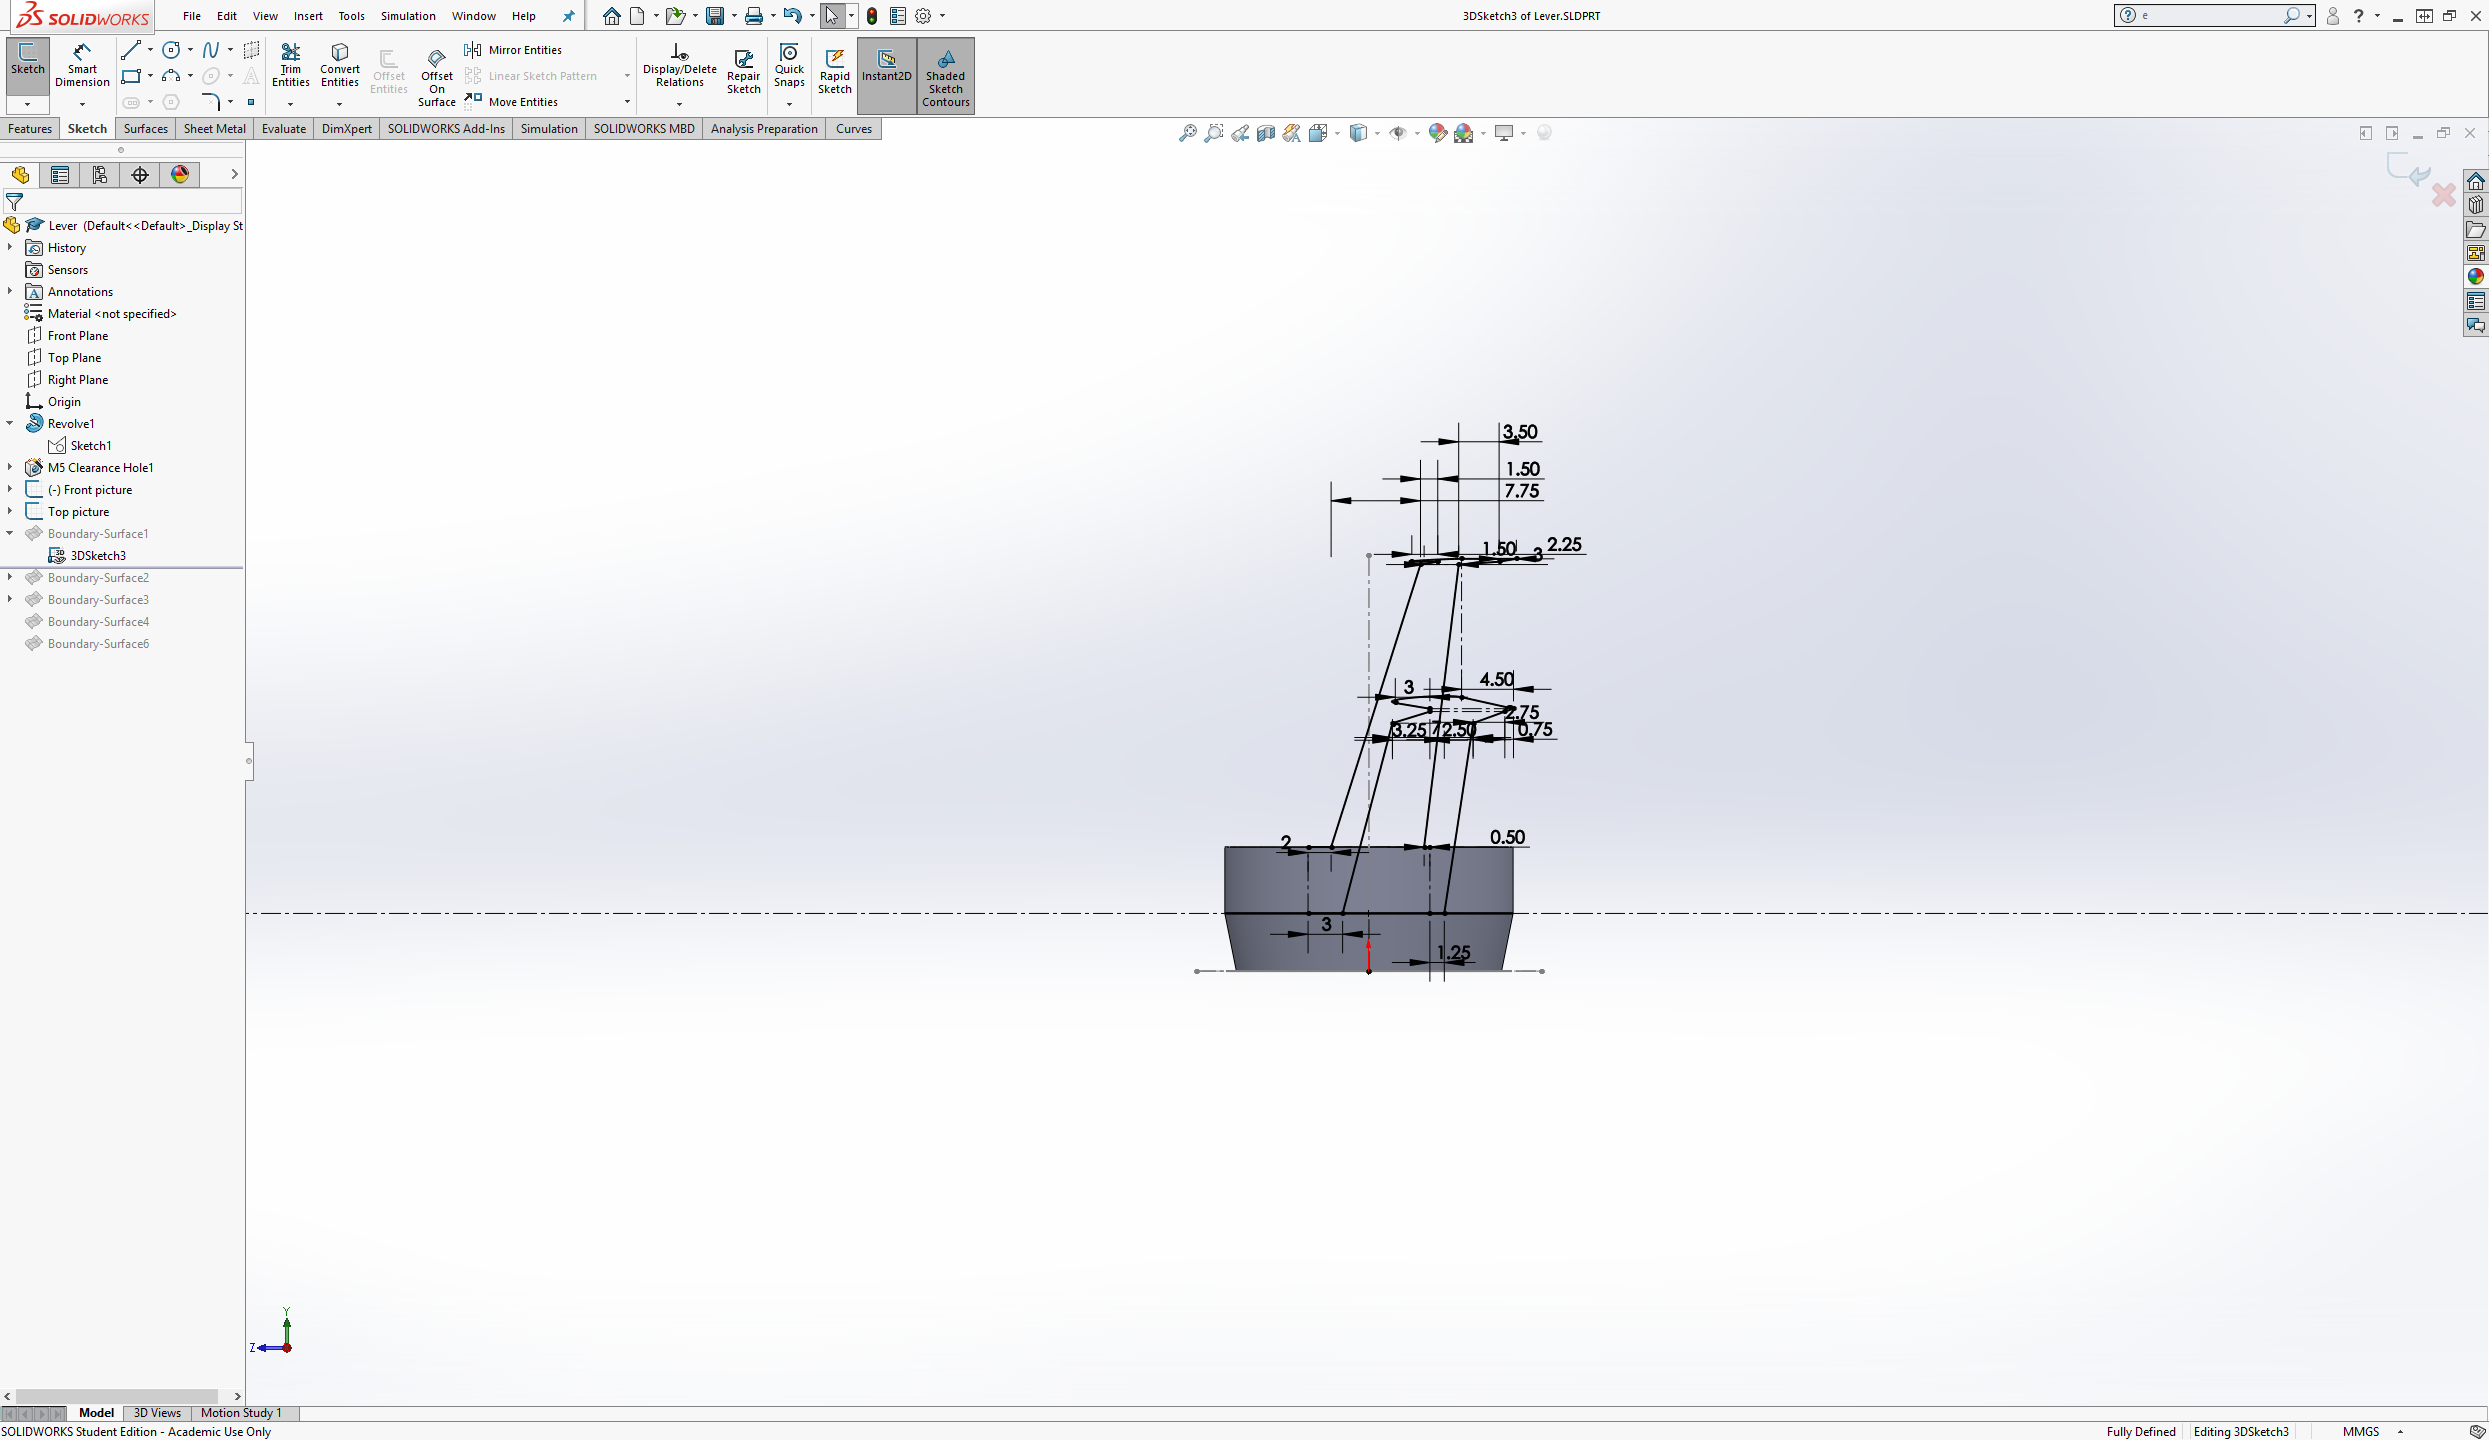Click the Repair Sketch tool
The height and width of the screenshot is (1440, 2489).
(743, 70)
